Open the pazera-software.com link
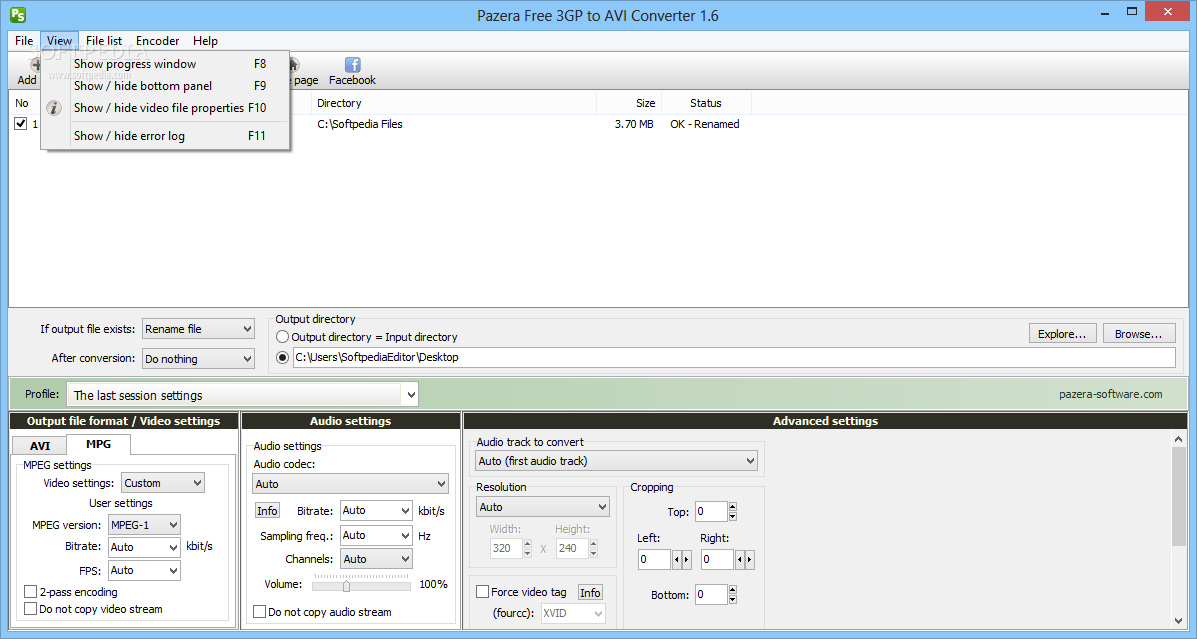The height and width of the screenshot is (639, 1197). click(1110, 395)
